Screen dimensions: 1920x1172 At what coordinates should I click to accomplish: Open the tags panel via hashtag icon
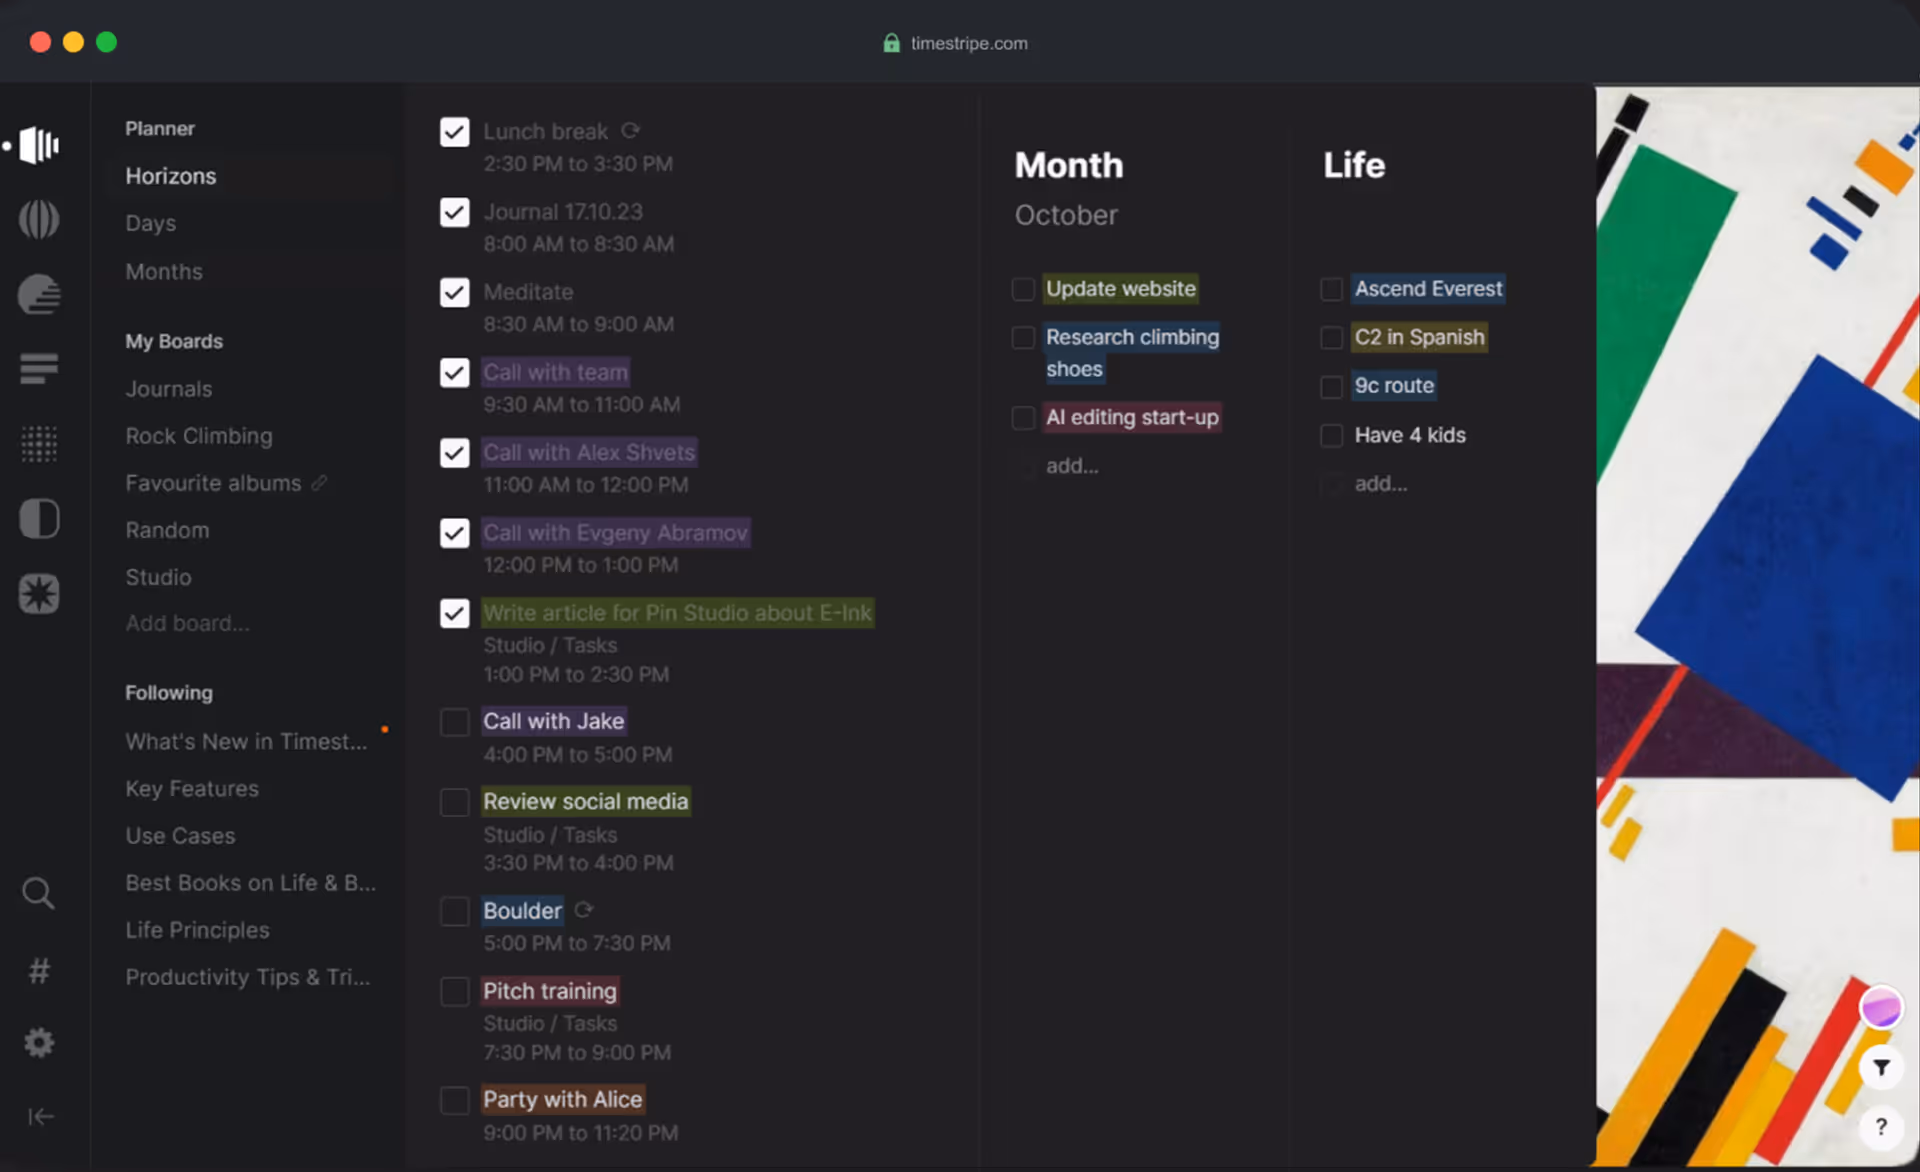(38, 969)
